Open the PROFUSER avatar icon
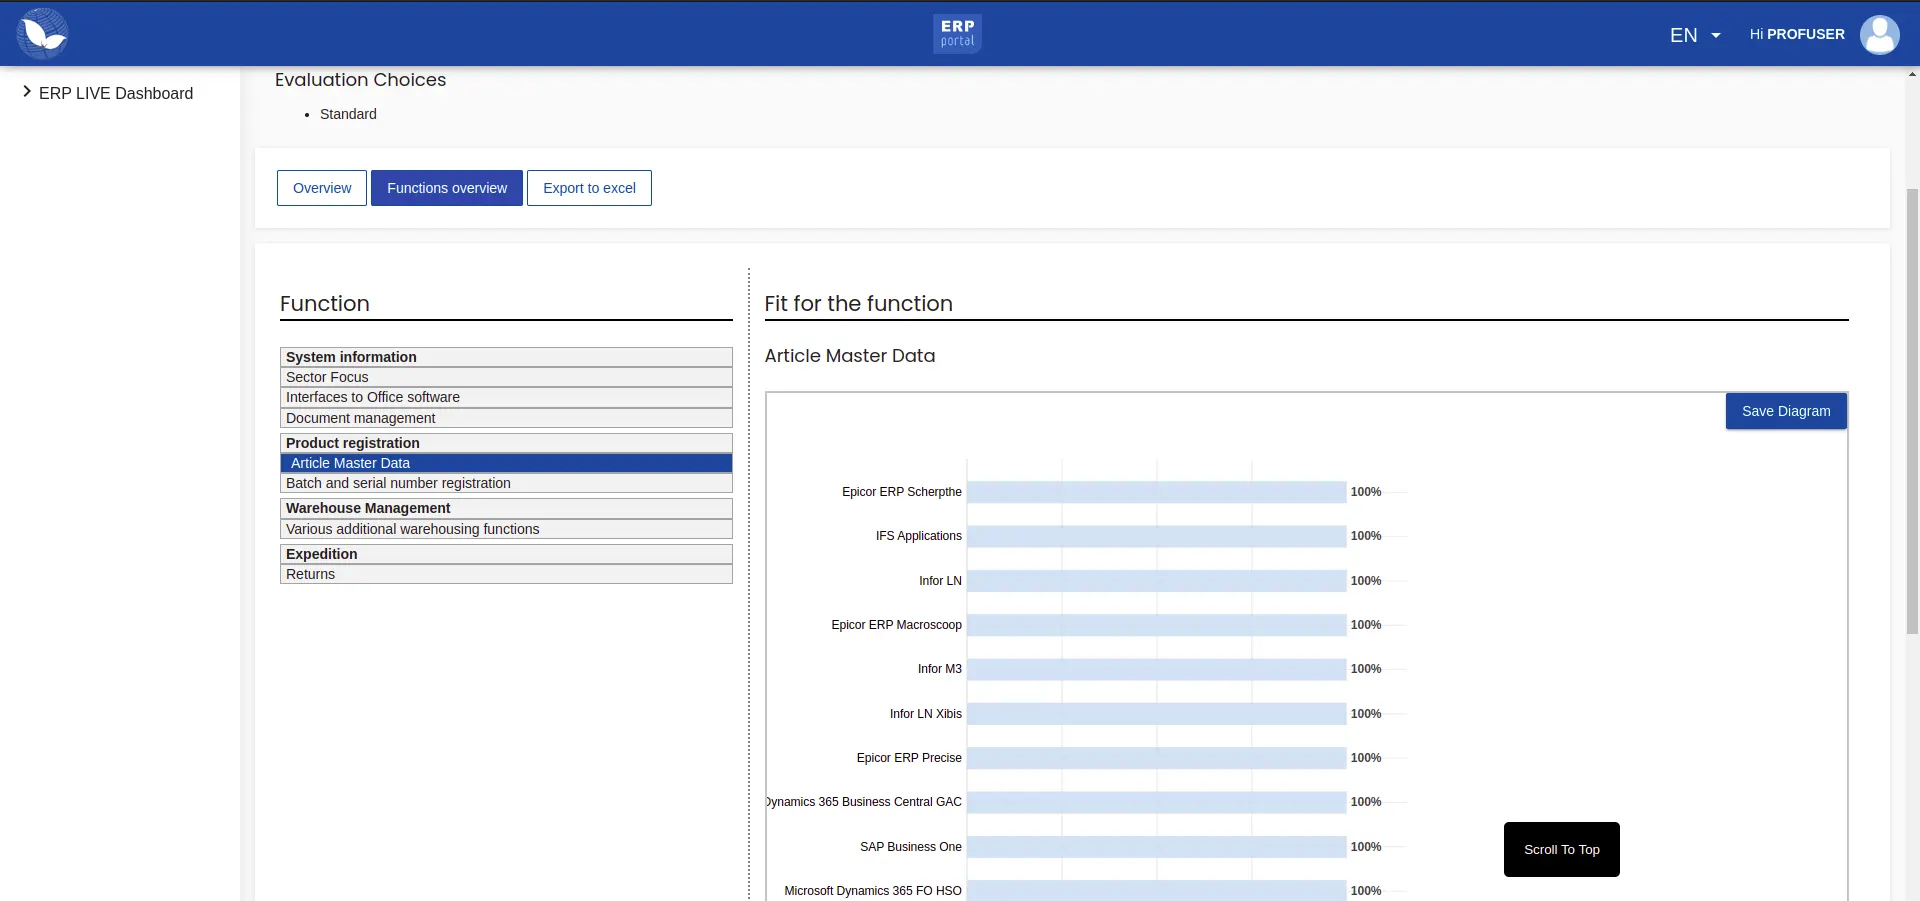Viewport: 1920px width, 901px height. (1879, 34)
